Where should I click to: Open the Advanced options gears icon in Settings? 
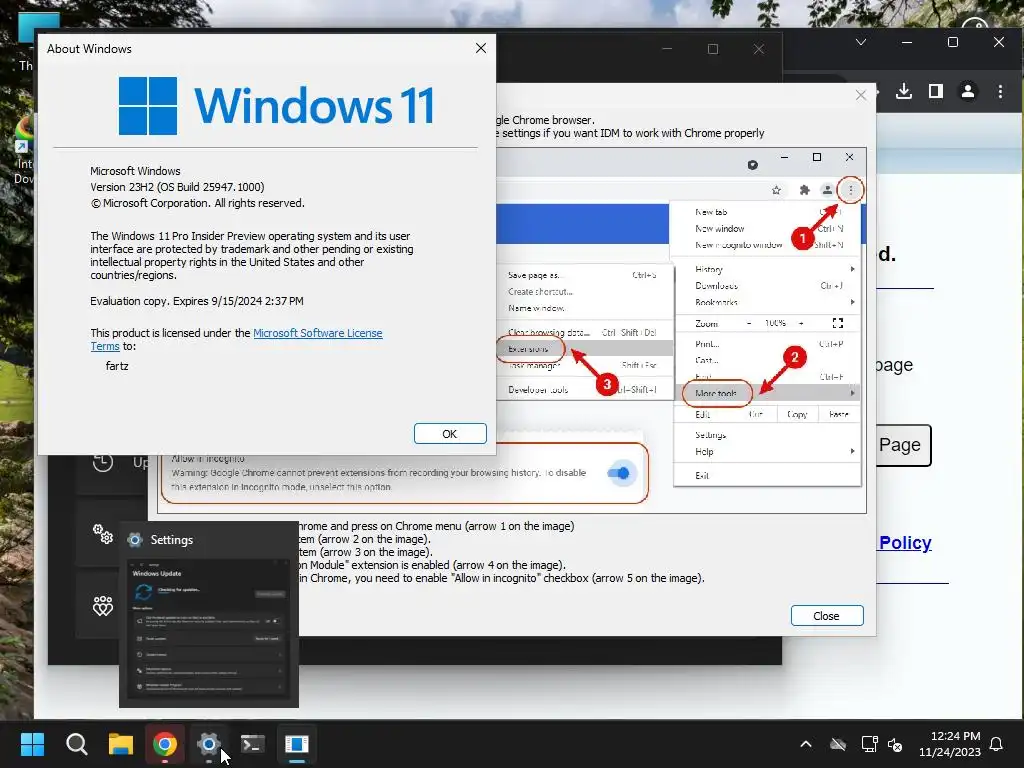103,534
